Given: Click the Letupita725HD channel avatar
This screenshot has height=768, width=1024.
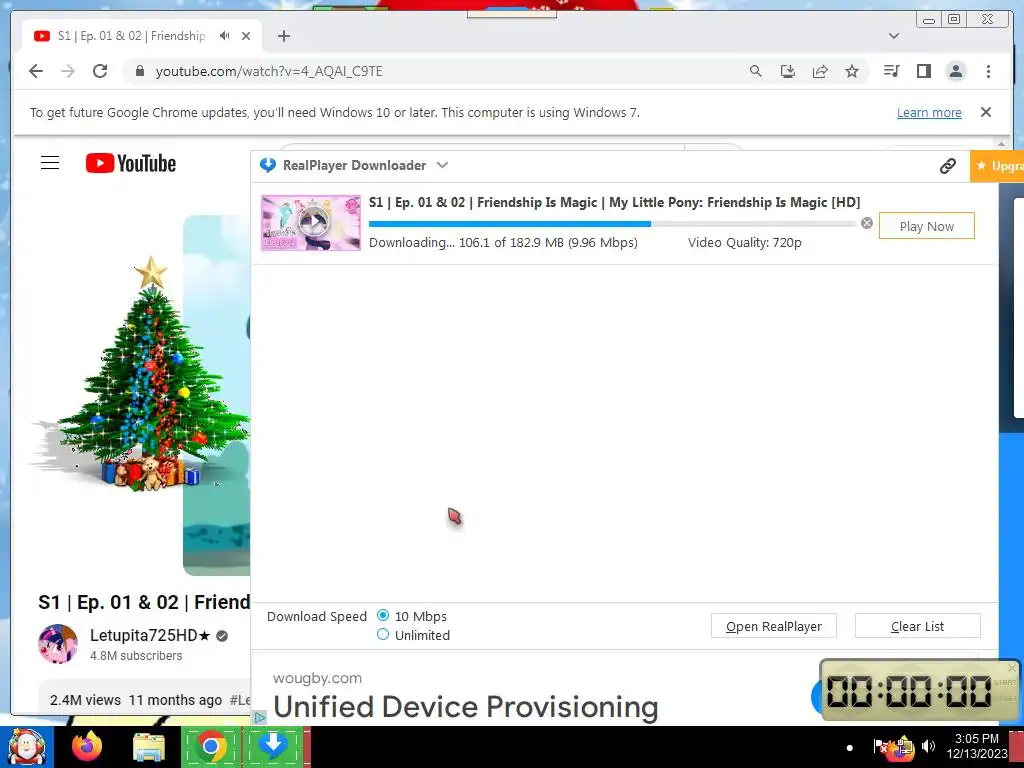Looking at the screenshot, I should click(x=58, y=644).
